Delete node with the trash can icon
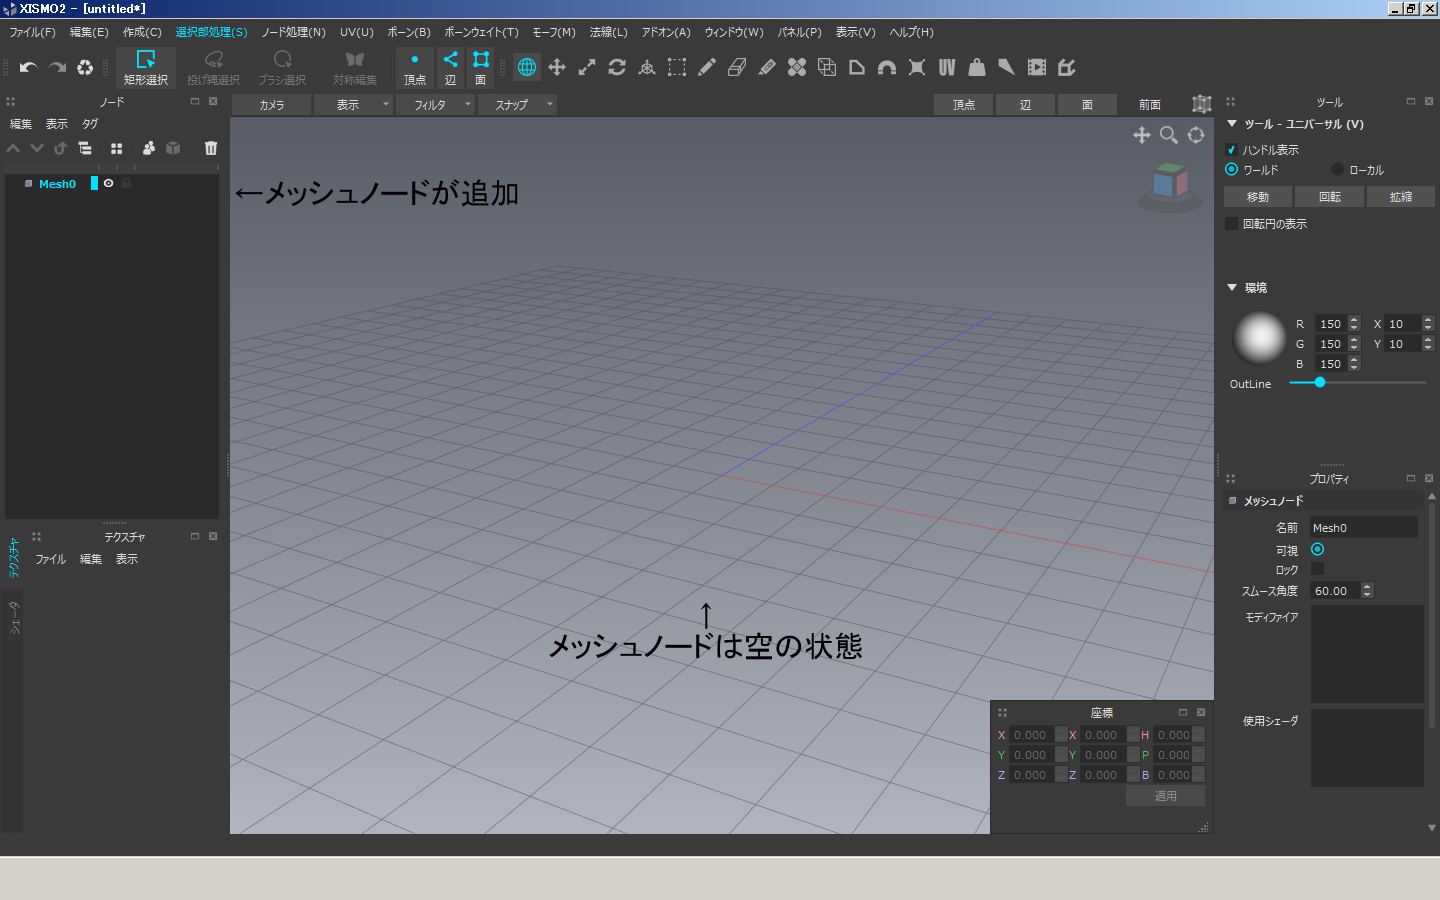 (x=211, y=148)
